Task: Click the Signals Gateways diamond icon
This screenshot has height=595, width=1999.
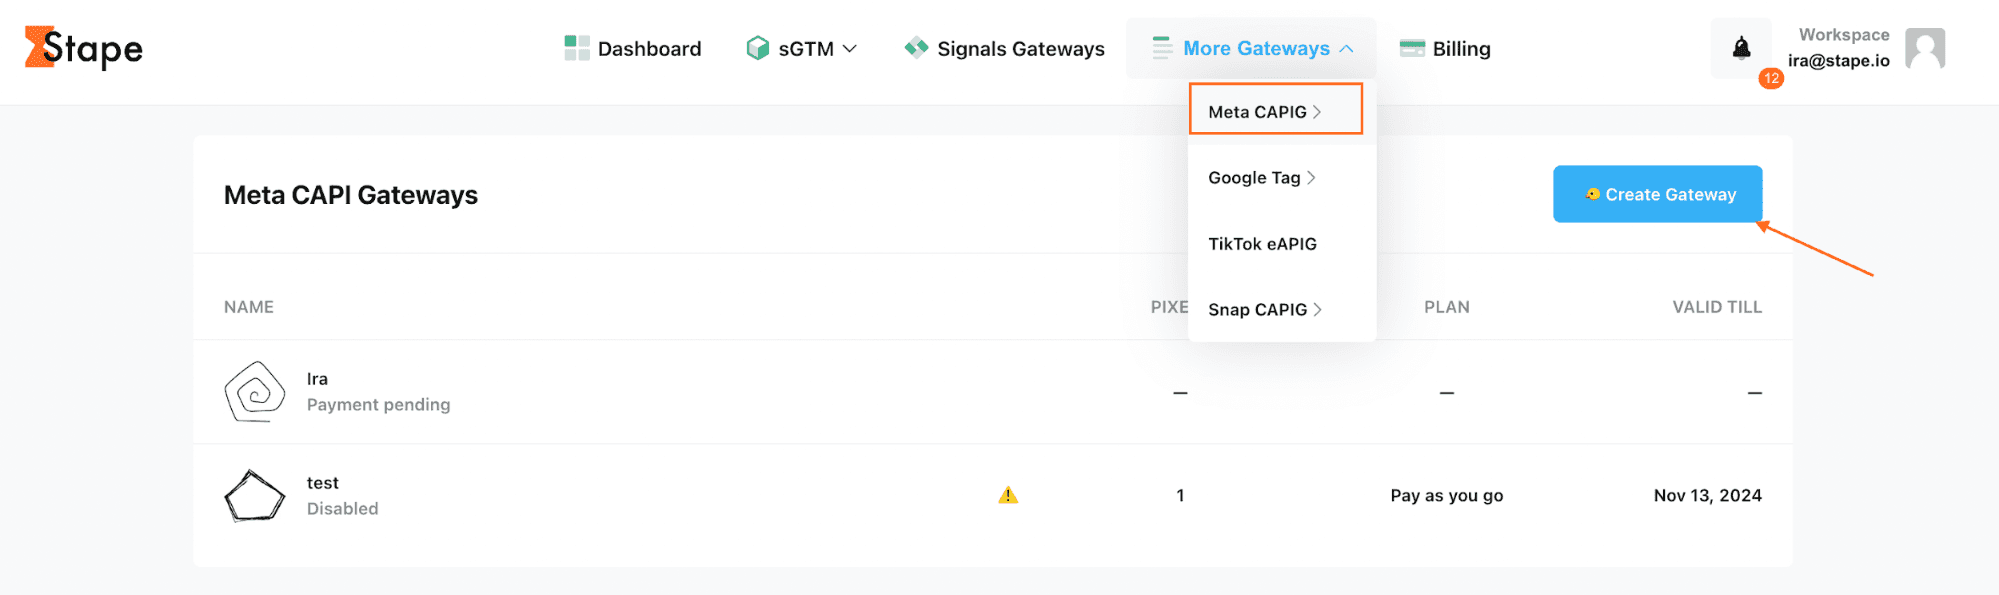Action: click(916, 47)
